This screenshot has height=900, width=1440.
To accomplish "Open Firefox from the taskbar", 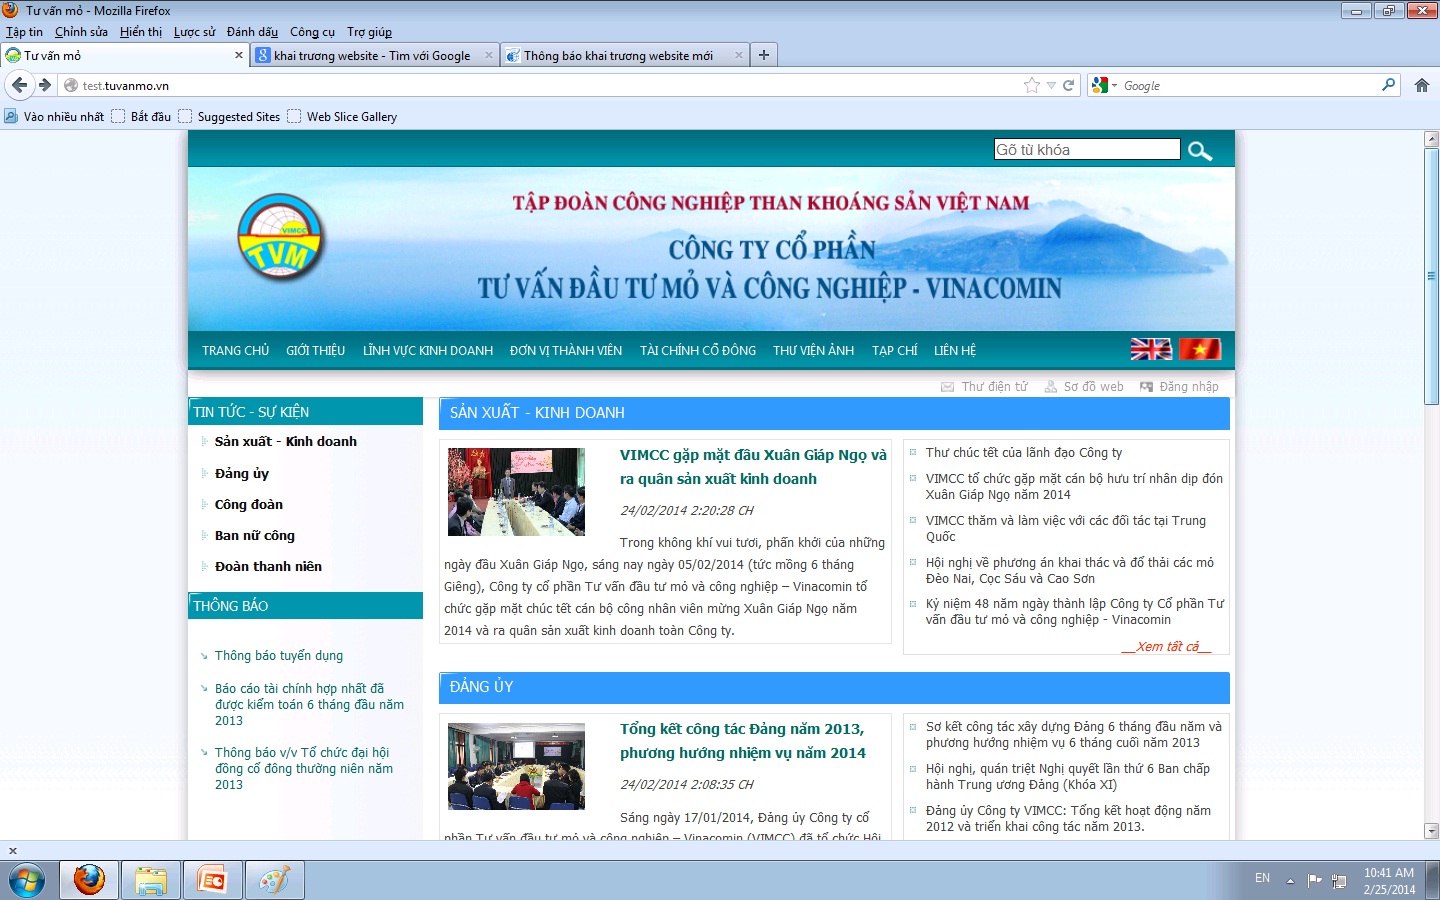I will pyautogui.click(x=89, y=880).
